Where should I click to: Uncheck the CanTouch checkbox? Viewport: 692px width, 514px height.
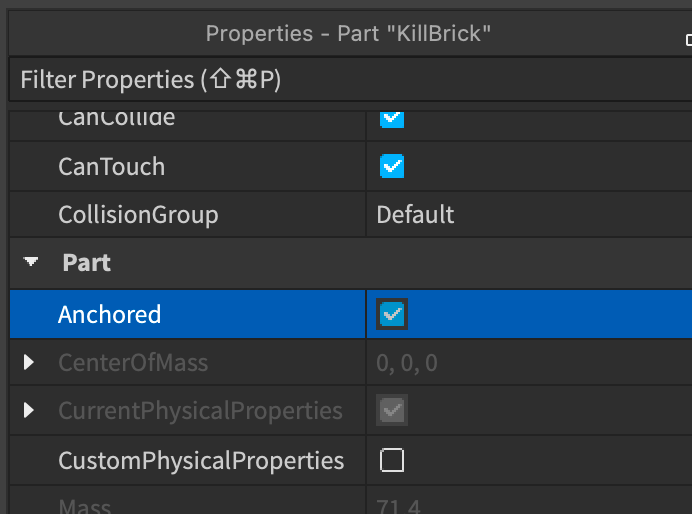392,166
